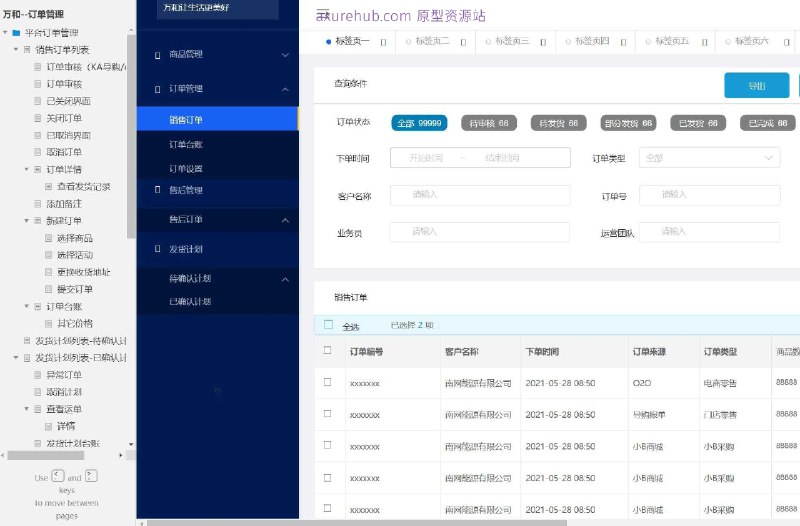Click the tree panel horizontal scrollbar thumb
The image size is (800, 526).
[45, 455]
